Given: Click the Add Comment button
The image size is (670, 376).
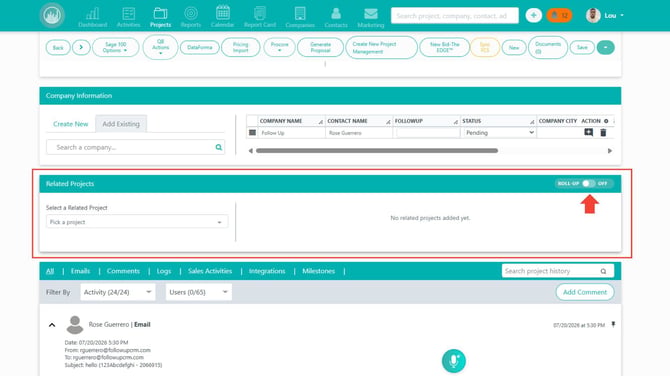Looking at the screenshot, I should [585, 292].
